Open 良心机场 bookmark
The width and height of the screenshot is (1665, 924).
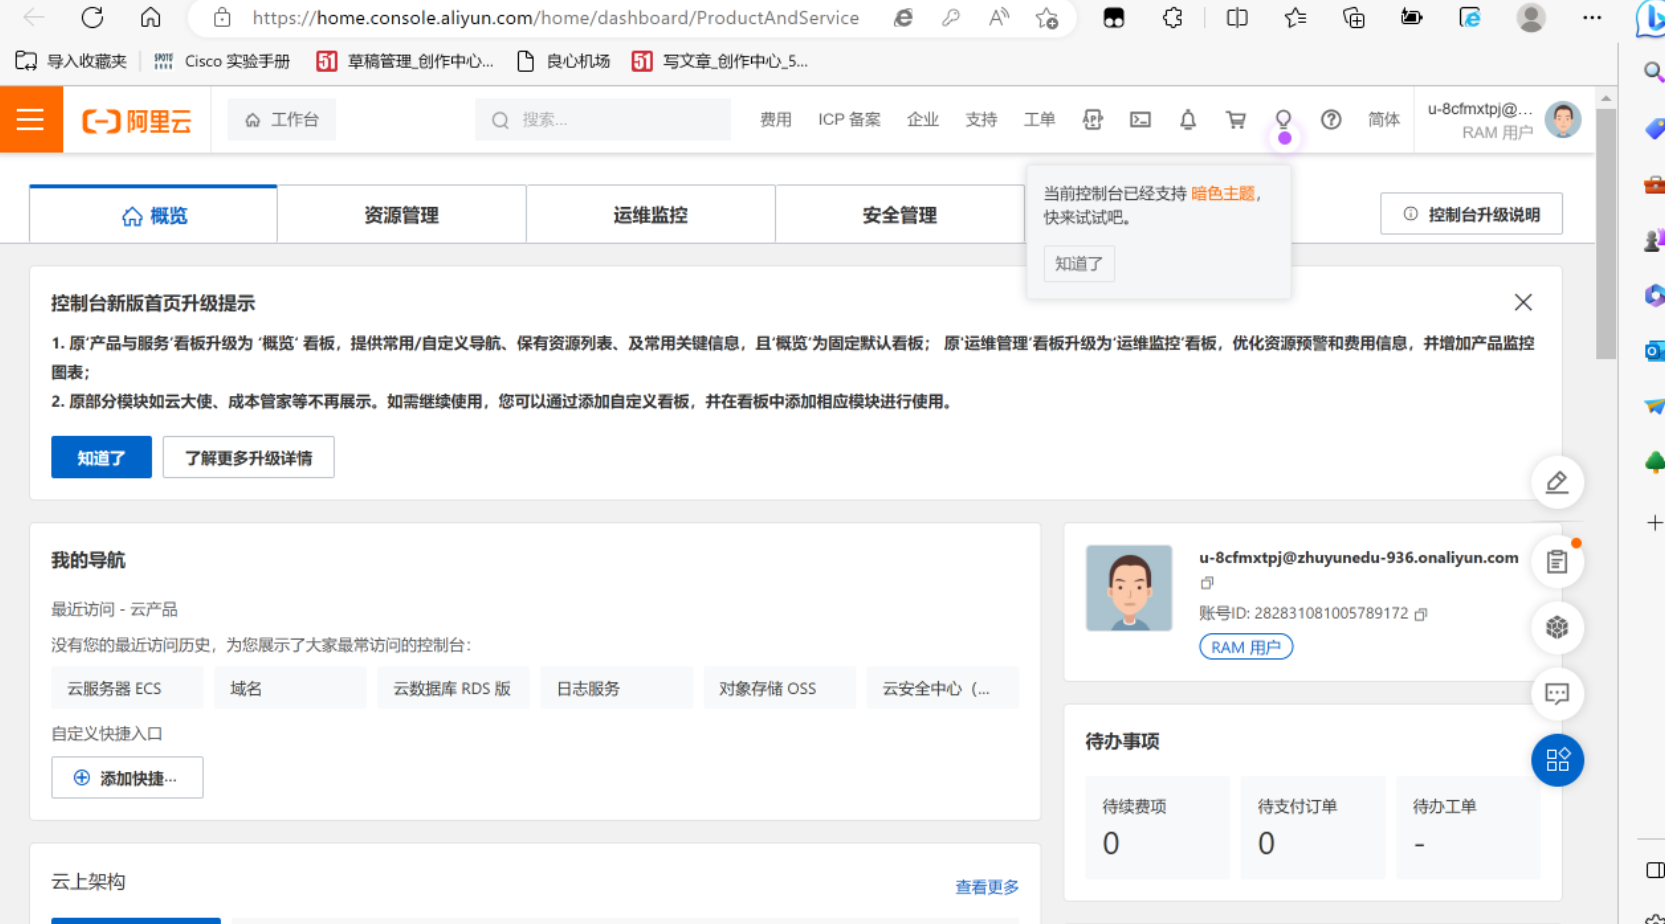click(563, 61)
